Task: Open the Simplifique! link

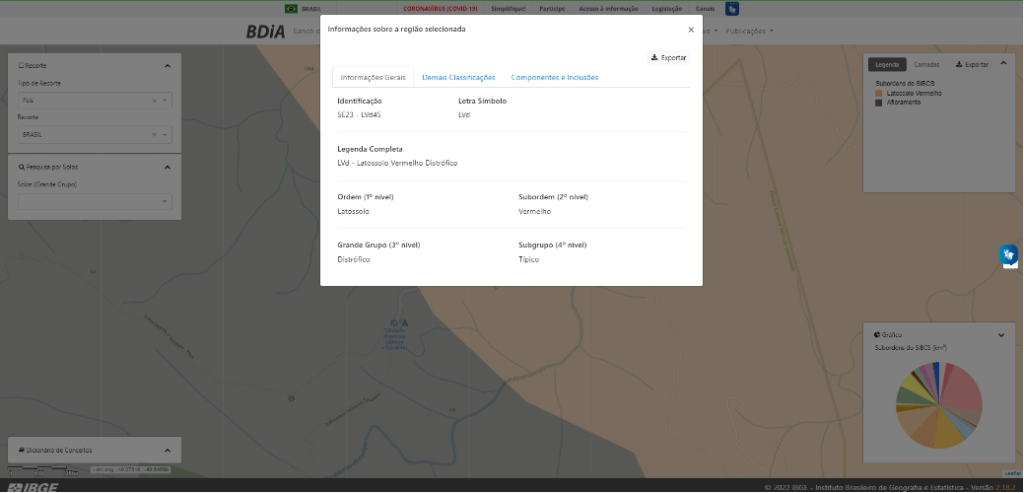Action: click(508, 8)
